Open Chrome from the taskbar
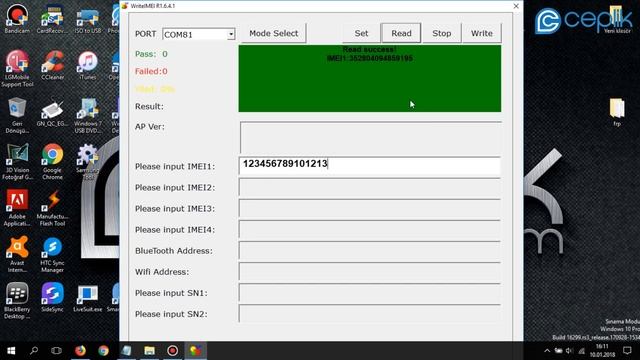Viewport: 640px width, 360px height. (x=103, y=351)
